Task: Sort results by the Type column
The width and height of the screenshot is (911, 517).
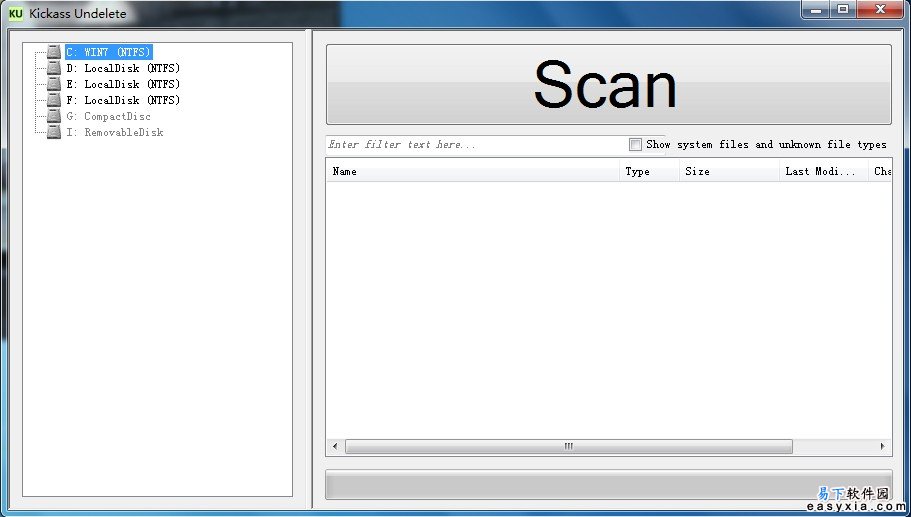Action: [x=650, y=171]
